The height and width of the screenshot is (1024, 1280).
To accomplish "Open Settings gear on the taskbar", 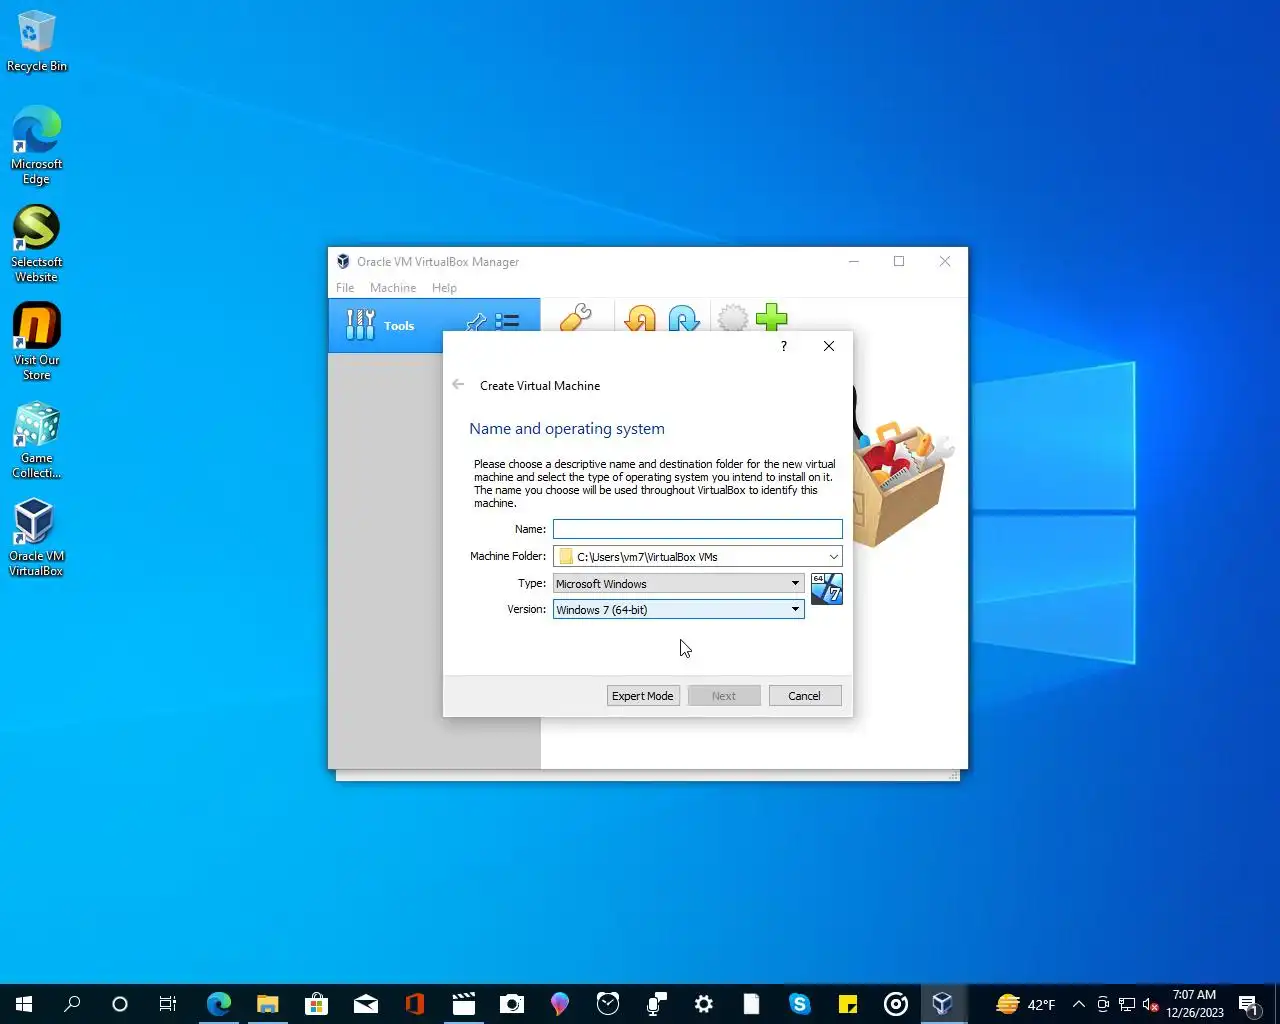I will point(704,1004).
